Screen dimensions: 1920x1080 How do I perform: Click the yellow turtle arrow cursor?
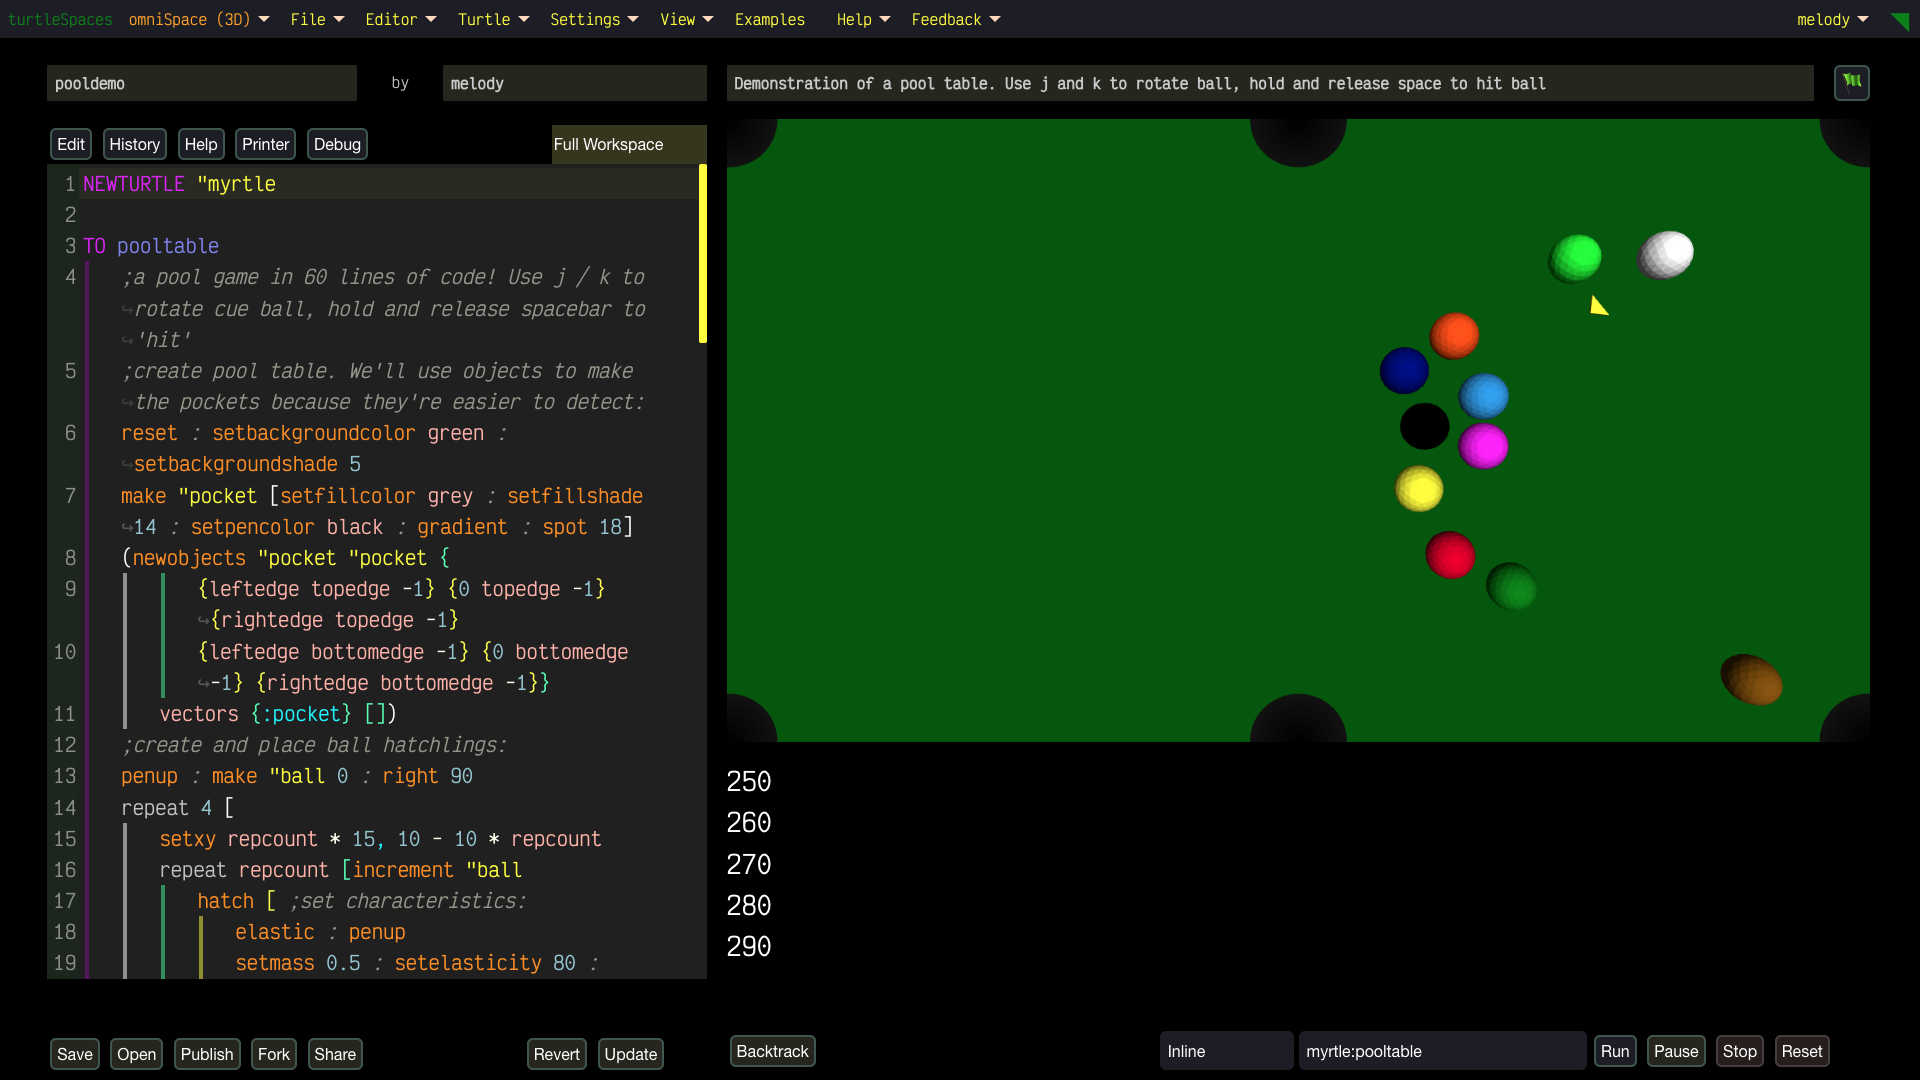[x=1598, y=306]
